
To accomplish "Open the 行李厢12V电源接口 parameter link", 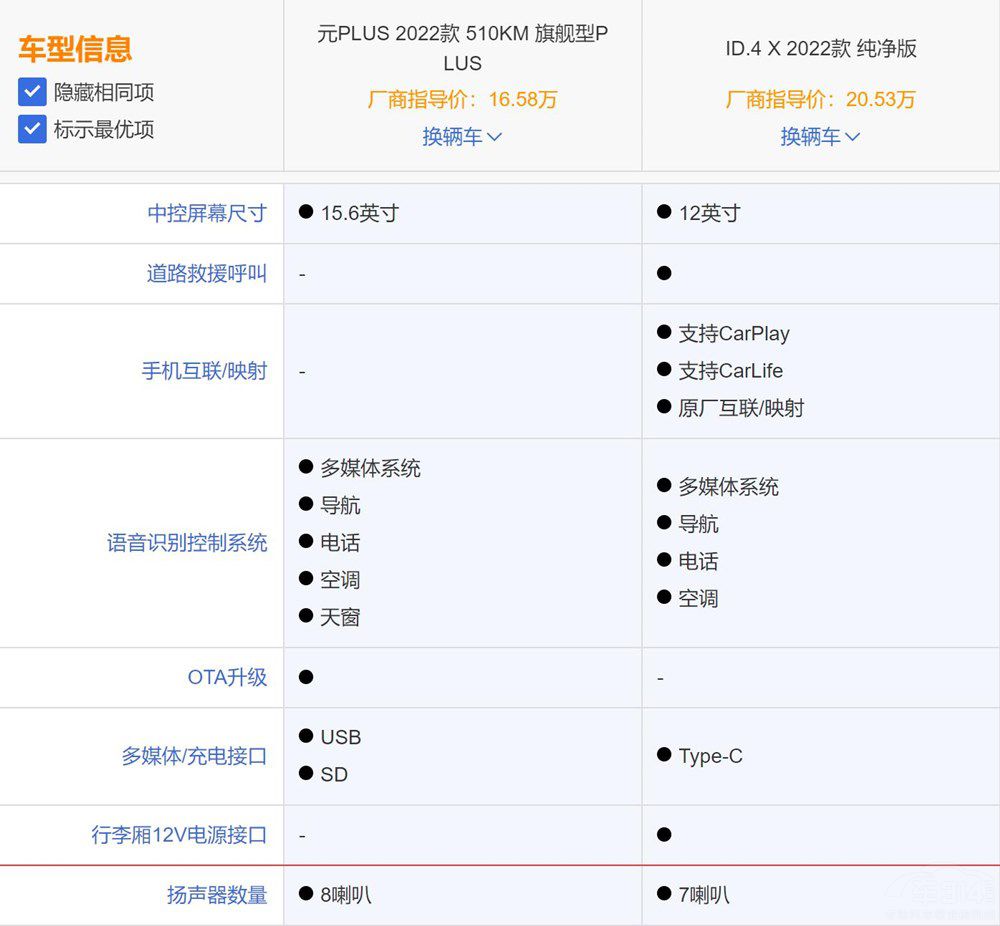I will pyautogui.click(x=179, y=835).
